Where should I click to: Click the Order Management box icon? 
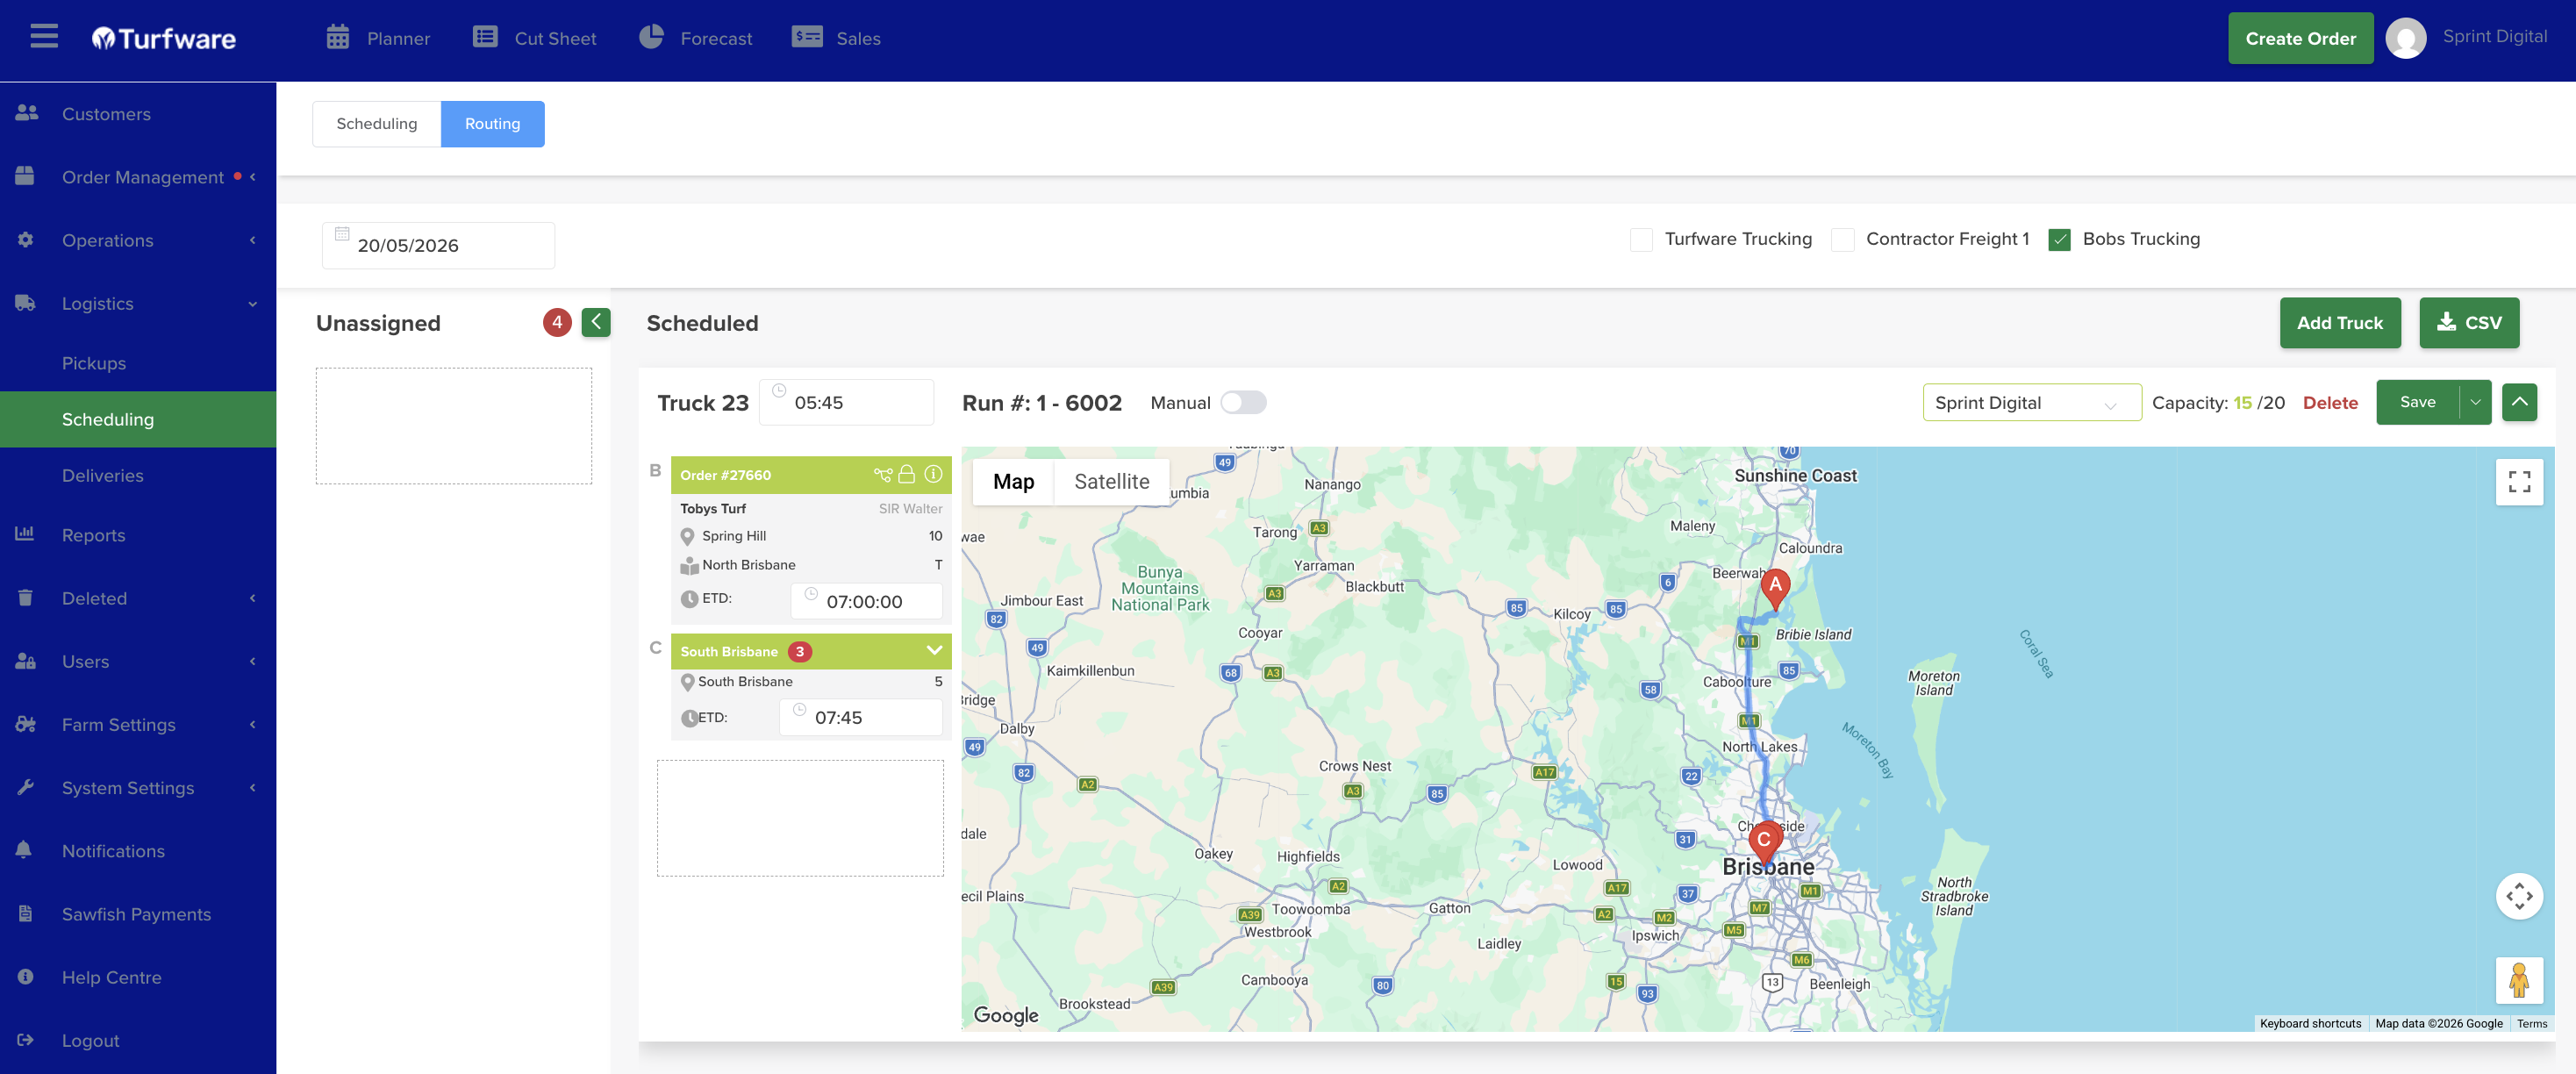click(25, 176)
